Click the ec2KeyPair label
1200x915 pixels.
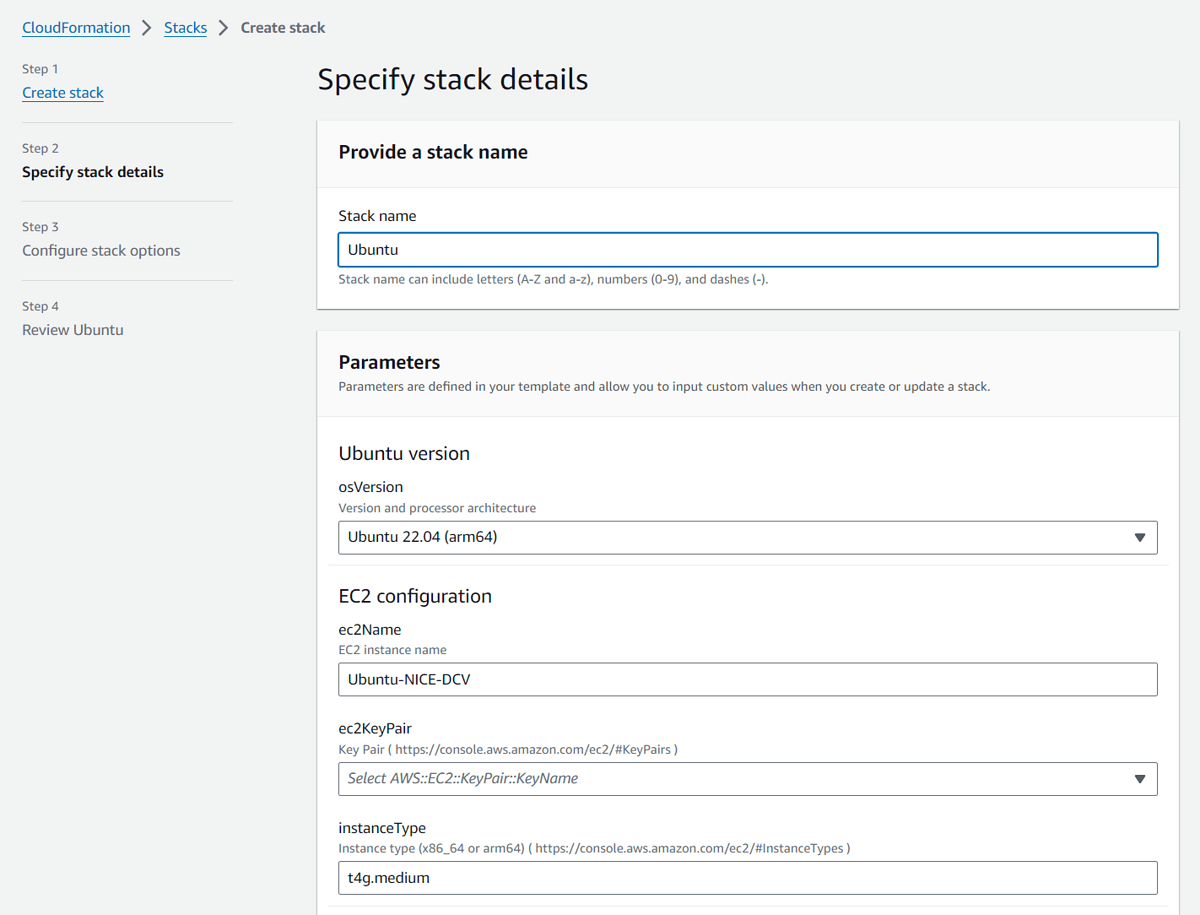(x=375, y=728)
